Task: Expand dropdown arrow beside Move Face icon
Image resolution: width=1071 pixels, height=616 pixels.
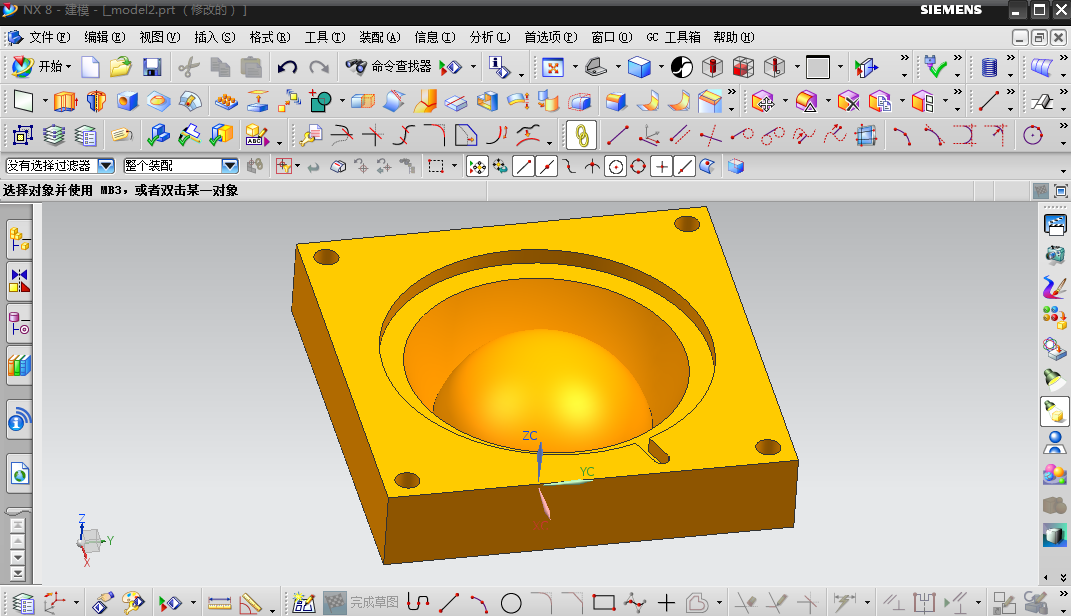Action: 785,102
